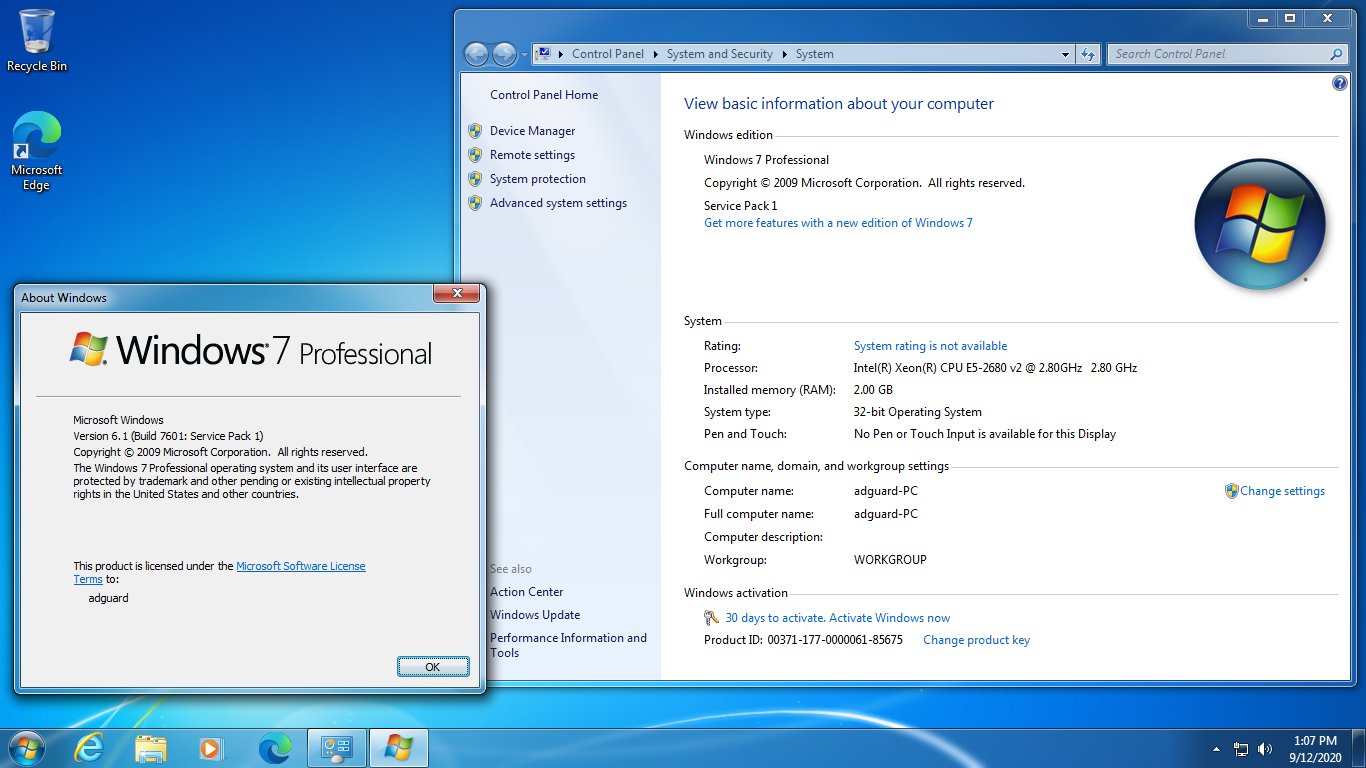This screenshot has width=1366, height=768.
Task: Refresh the Control Panel address bar
Action: click(1089, 54)
